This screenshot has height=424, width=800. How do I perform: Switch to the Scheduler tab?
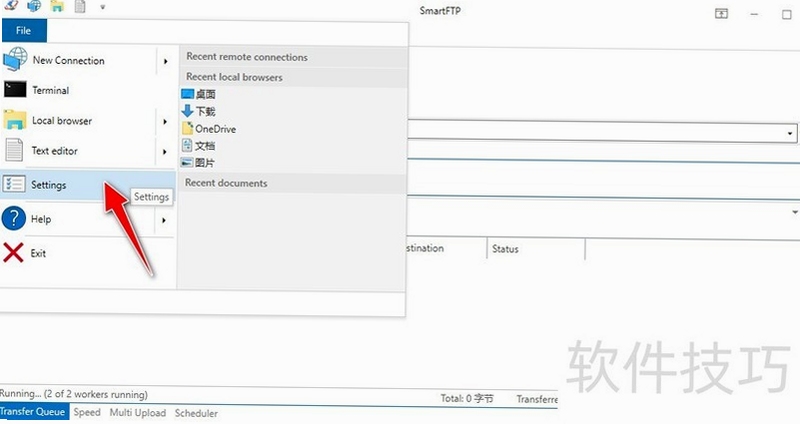click(196, 413)
